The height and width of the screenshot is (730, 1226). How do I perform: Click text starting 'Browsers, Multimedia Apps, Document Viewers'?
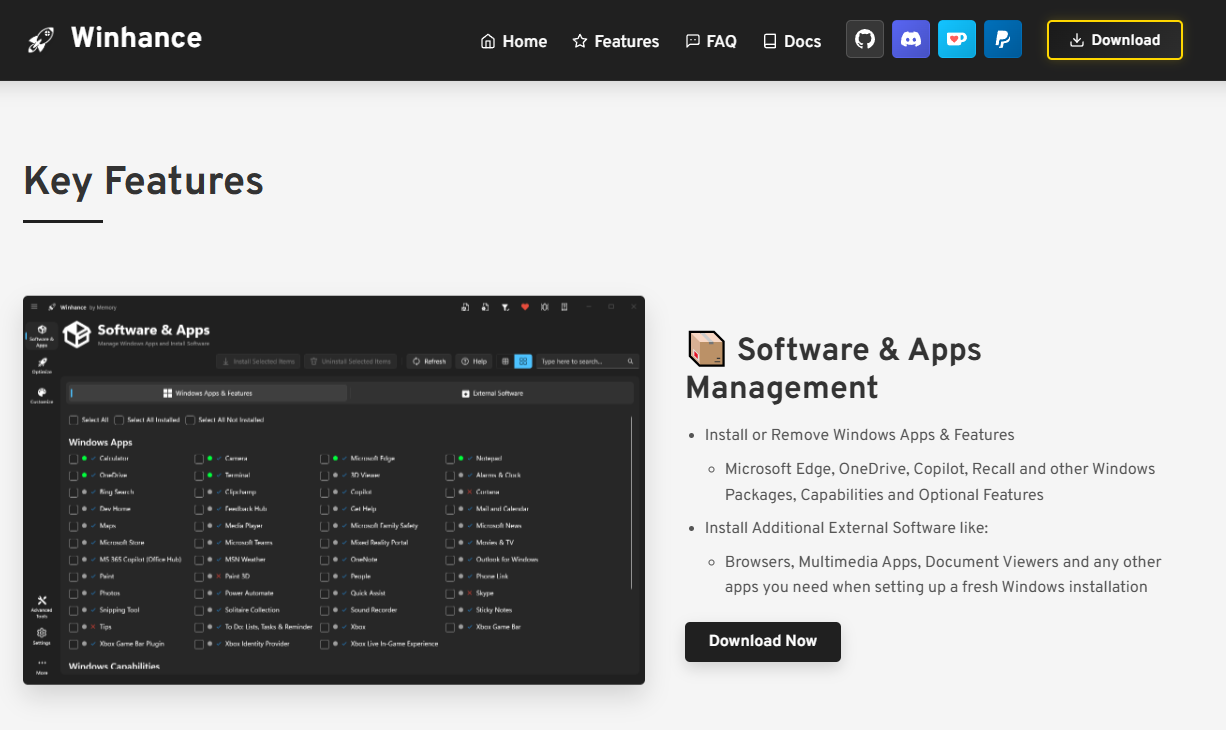click(943, 575)
